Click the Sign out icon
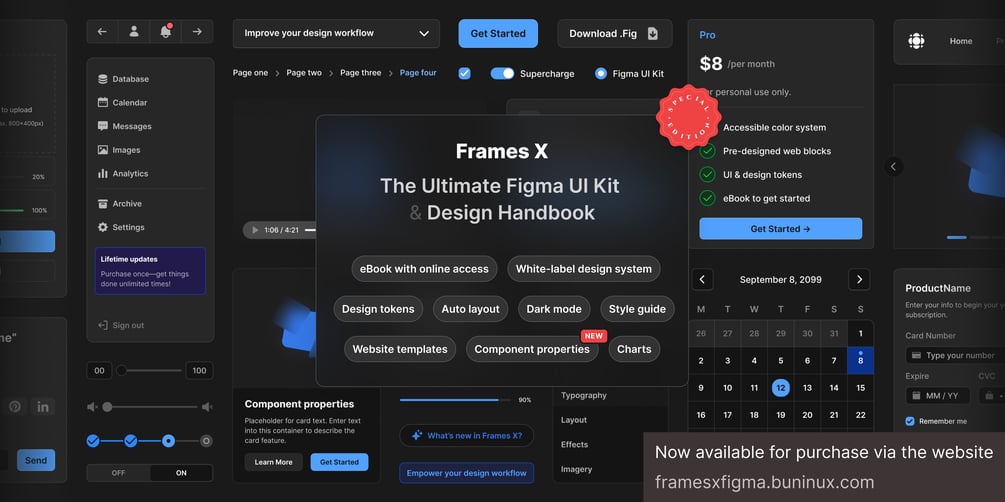 tap(103, 325)
